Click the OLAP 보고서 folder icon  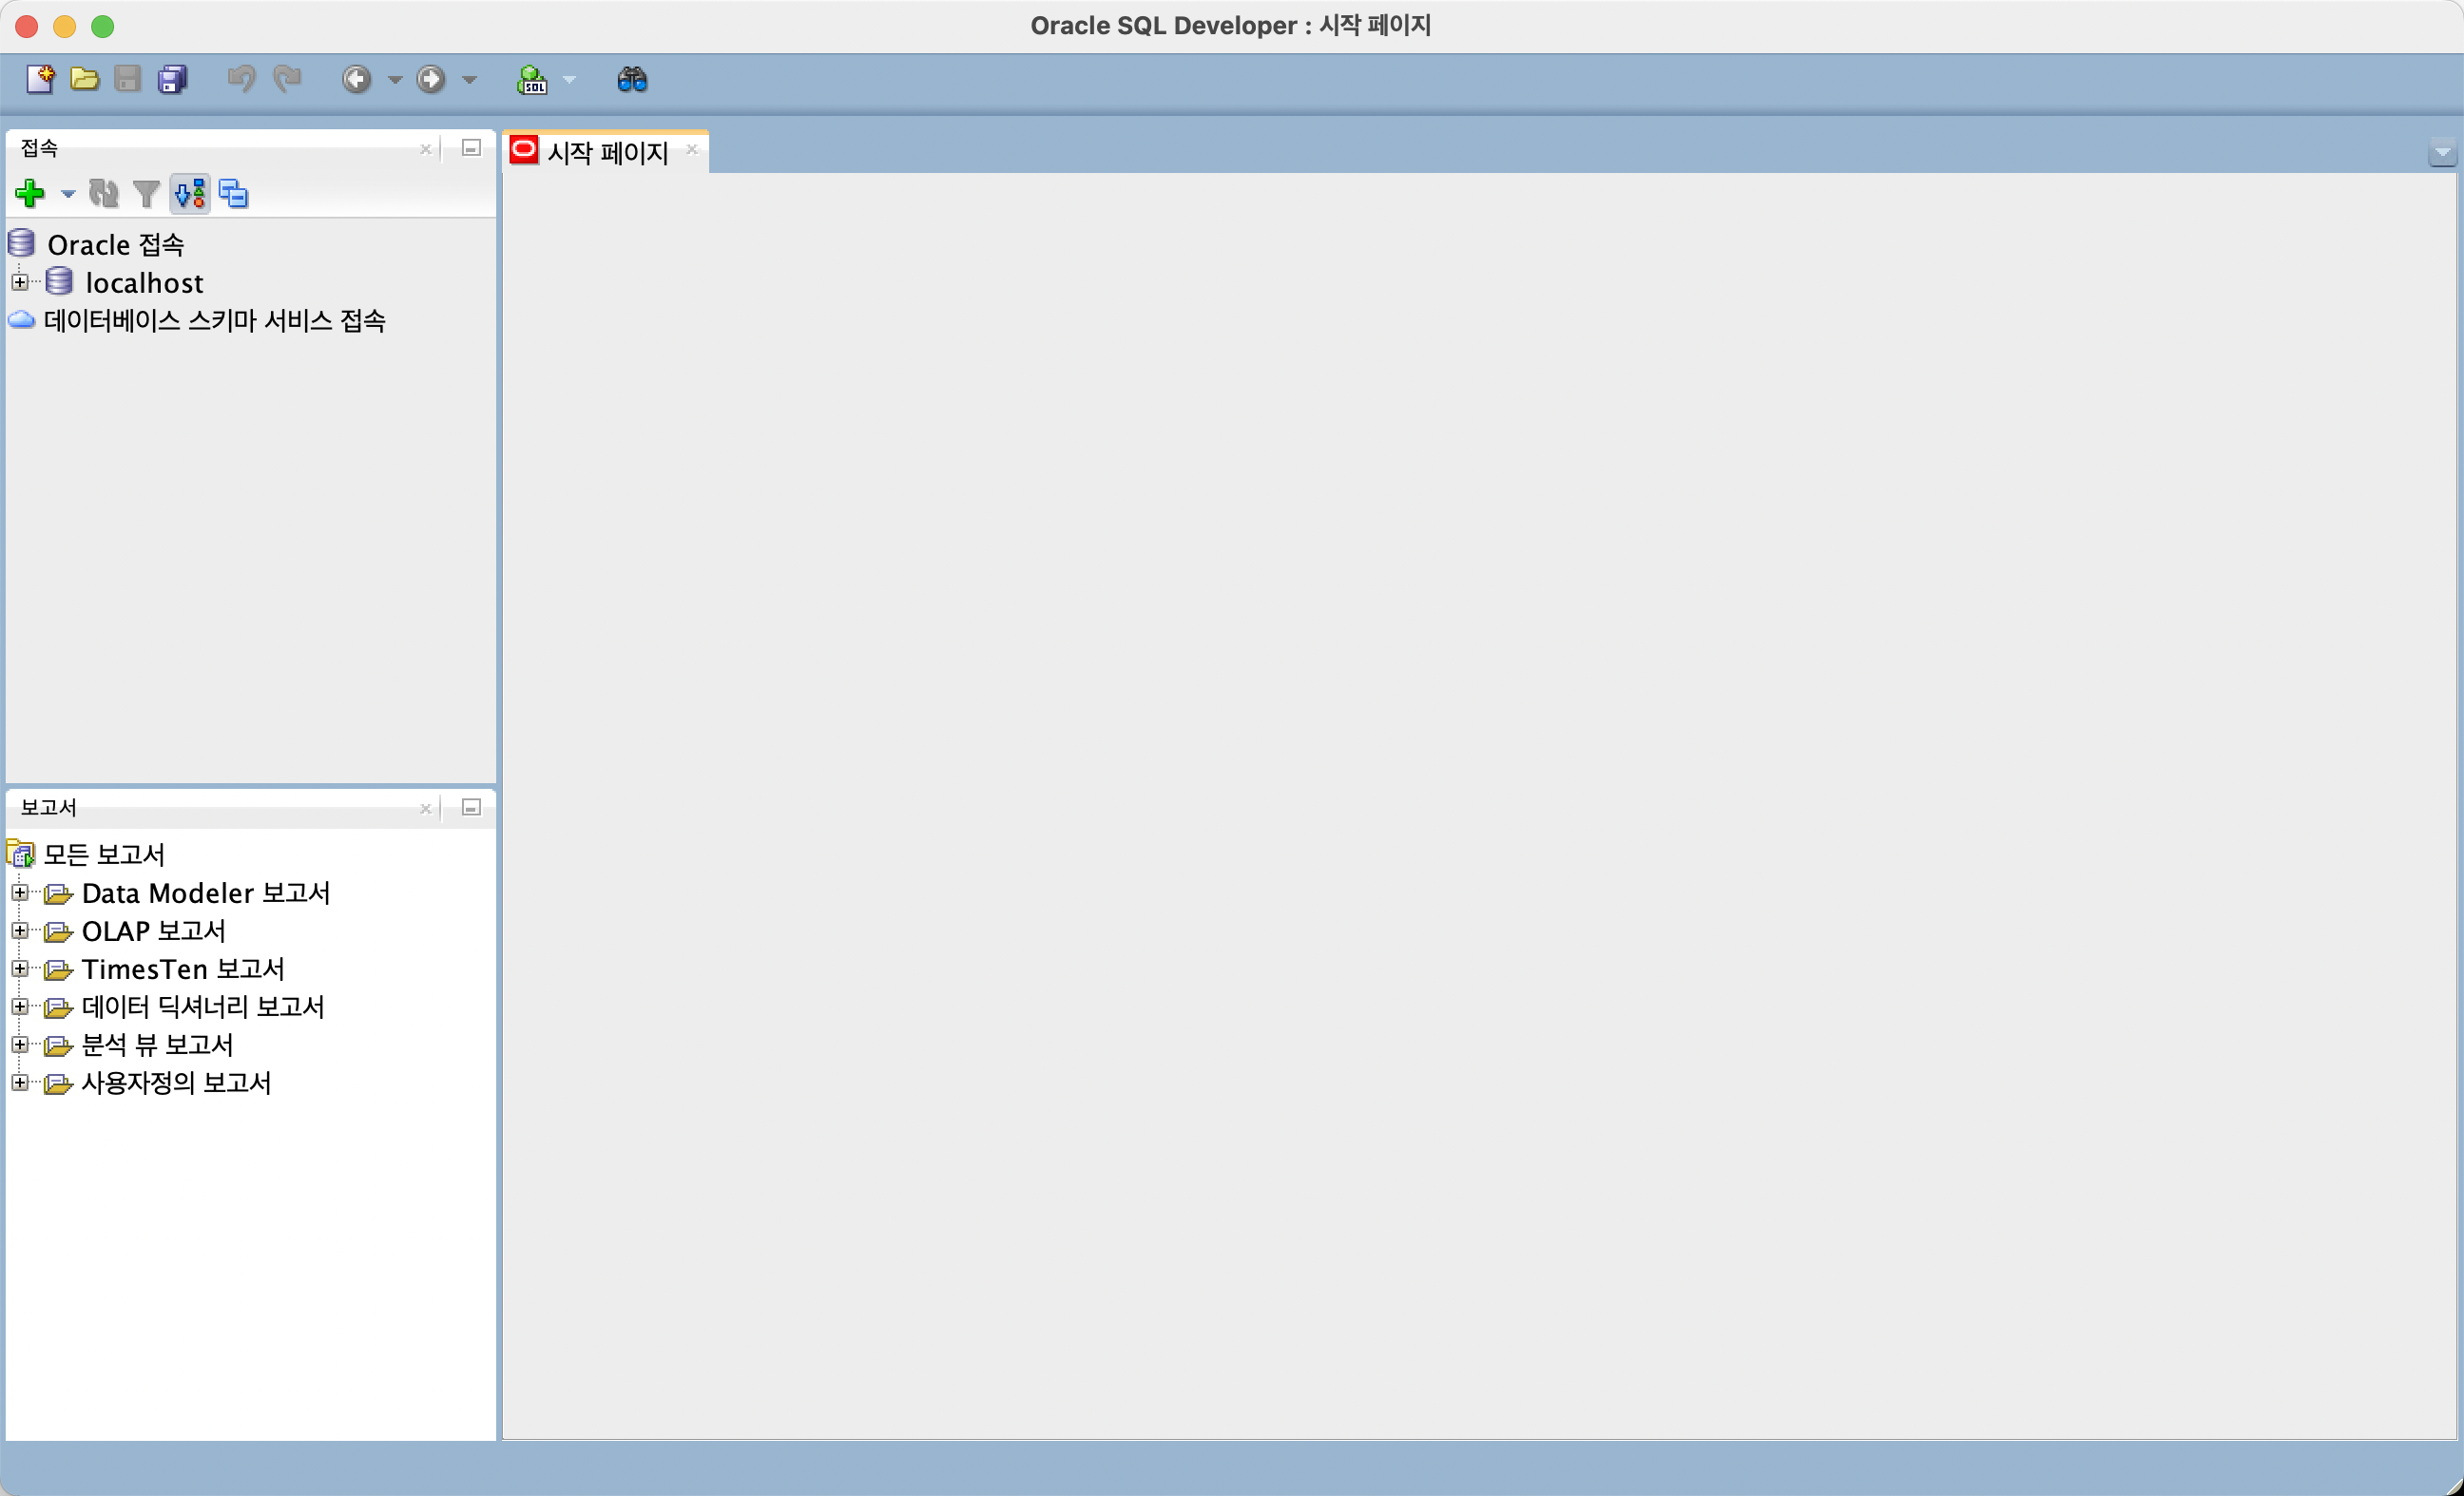pyautogui.click(x=59, y=932)
